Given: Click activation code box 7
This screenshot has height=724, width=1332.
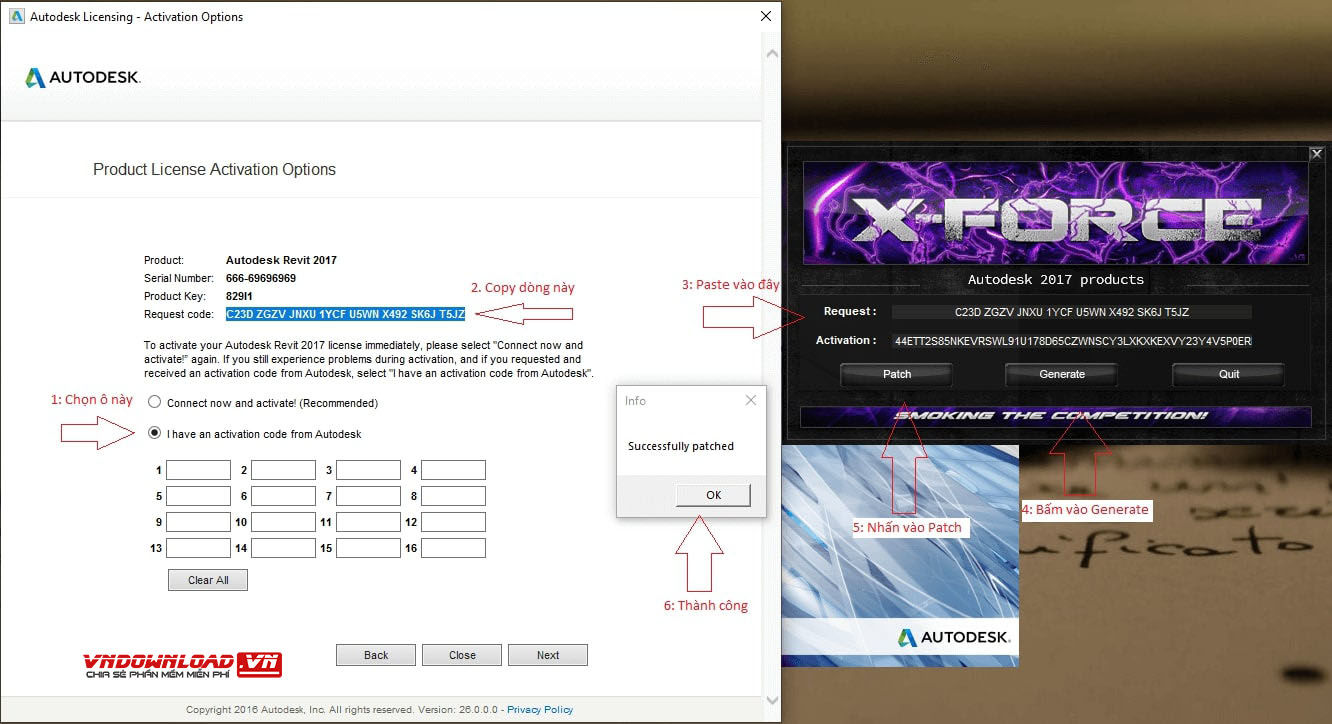Looking at the screenshot, I should [x=368, y=496].
